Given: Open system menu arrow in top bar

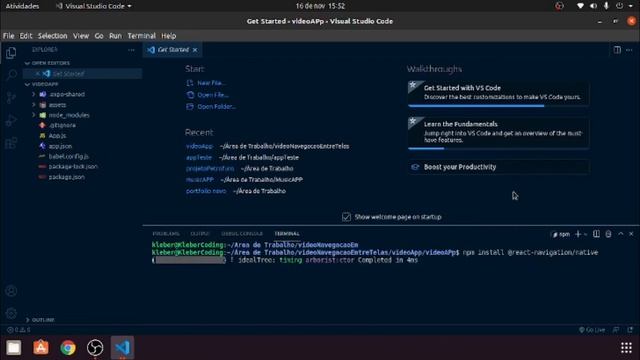Looking at the screenshot, I should [630, 6].
